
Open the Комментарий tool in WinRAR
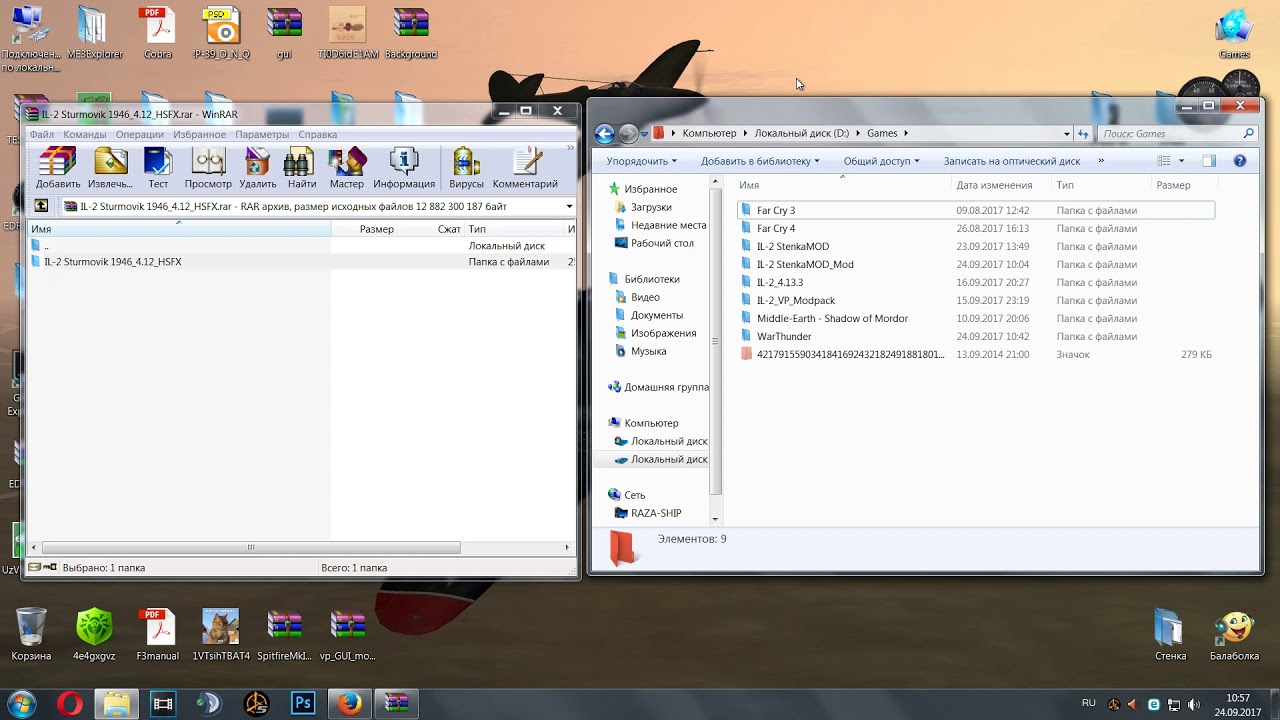pyautogui.click(x=525, y=167)
